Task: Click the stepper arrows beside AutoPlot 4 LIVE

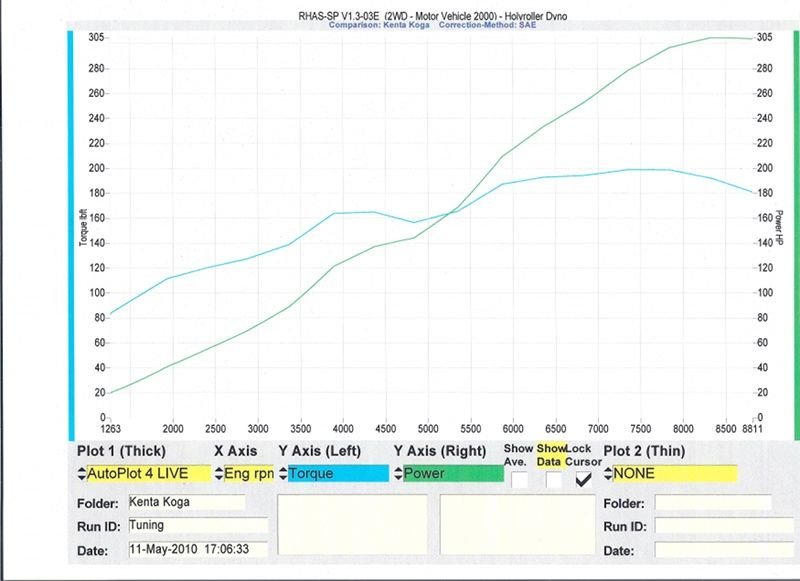Action: pos(82,473)
